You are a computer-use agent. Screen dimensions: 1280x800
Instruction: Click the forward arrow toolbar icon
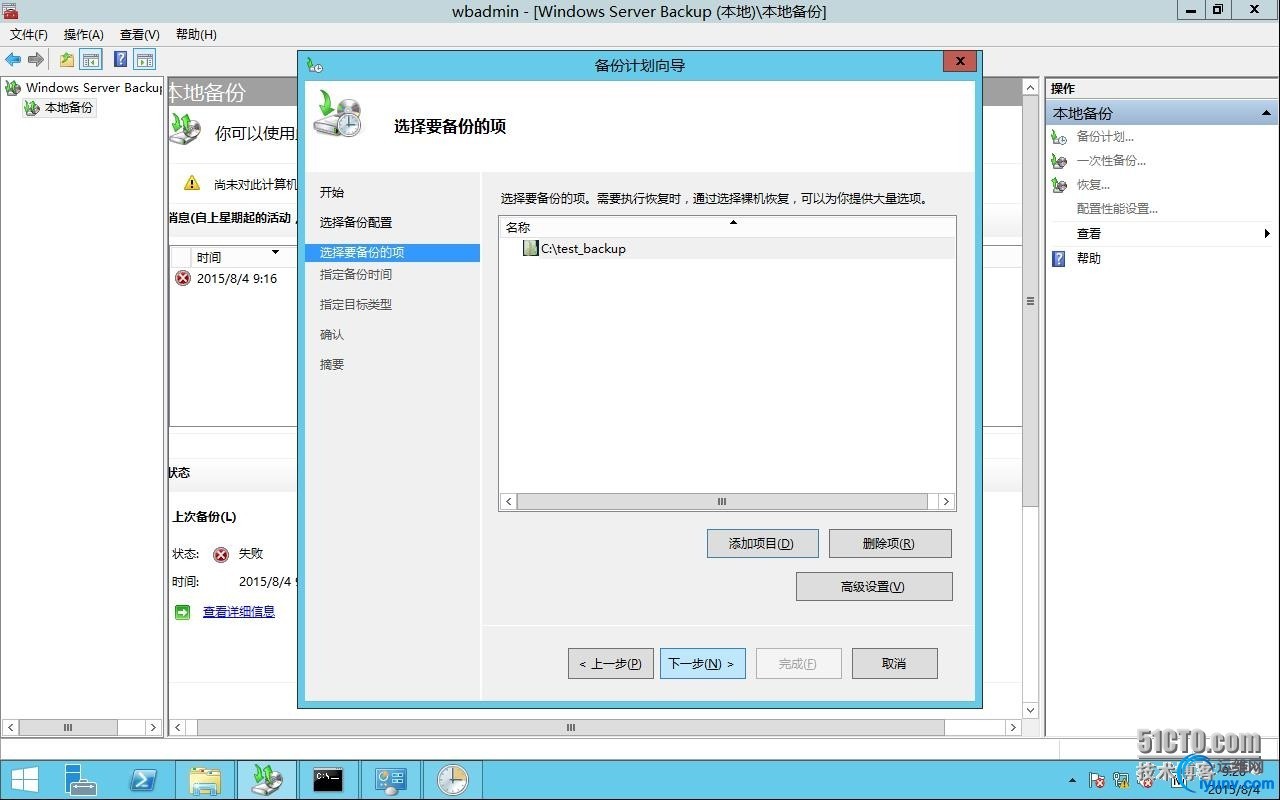36,60
